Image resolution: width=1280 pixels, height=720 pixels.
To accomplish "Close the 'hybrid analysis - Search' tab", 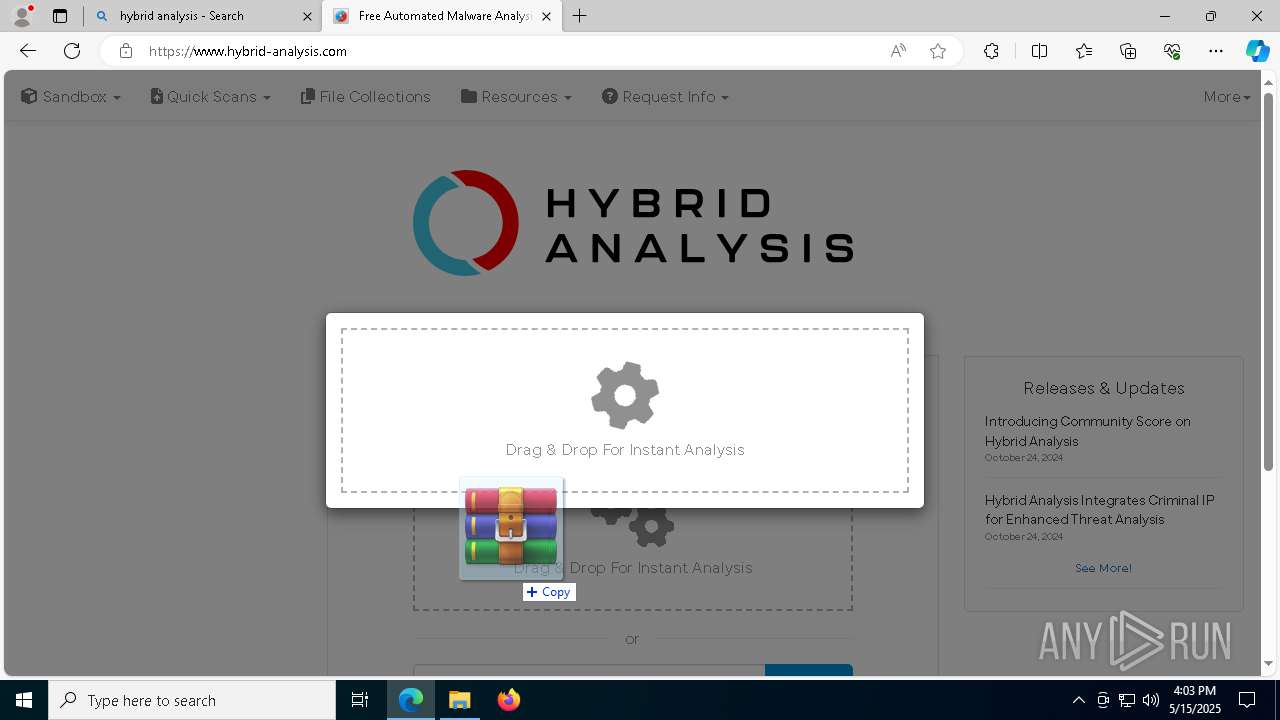I will coord(307,16).
